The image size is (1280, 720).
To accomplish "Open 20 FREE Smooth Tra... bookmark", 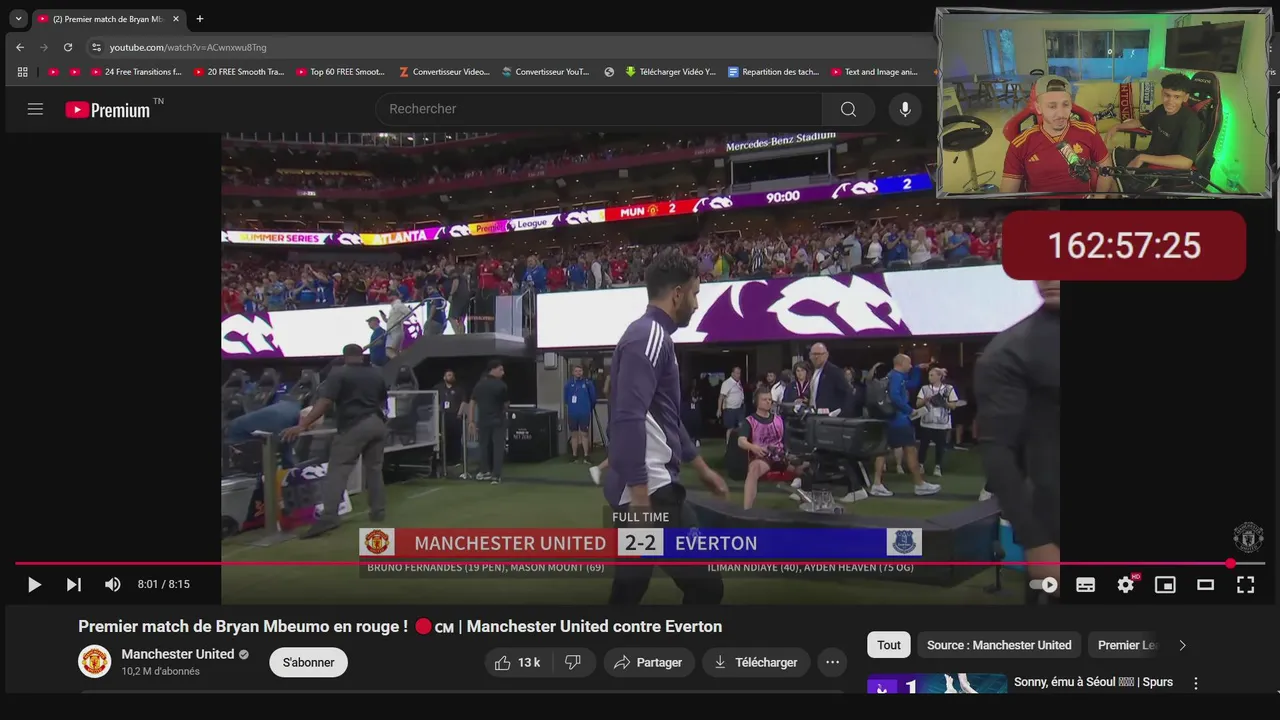I will pos(240,72).
